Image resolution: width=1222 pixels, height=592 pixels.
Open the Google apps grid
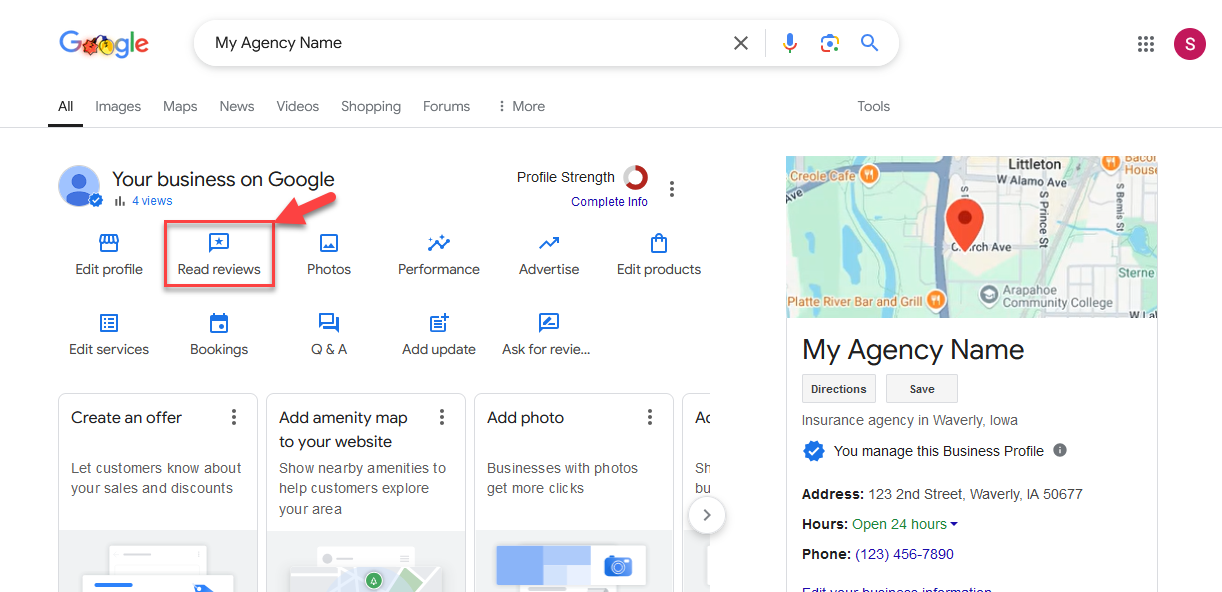click(x=1146, y=43)
